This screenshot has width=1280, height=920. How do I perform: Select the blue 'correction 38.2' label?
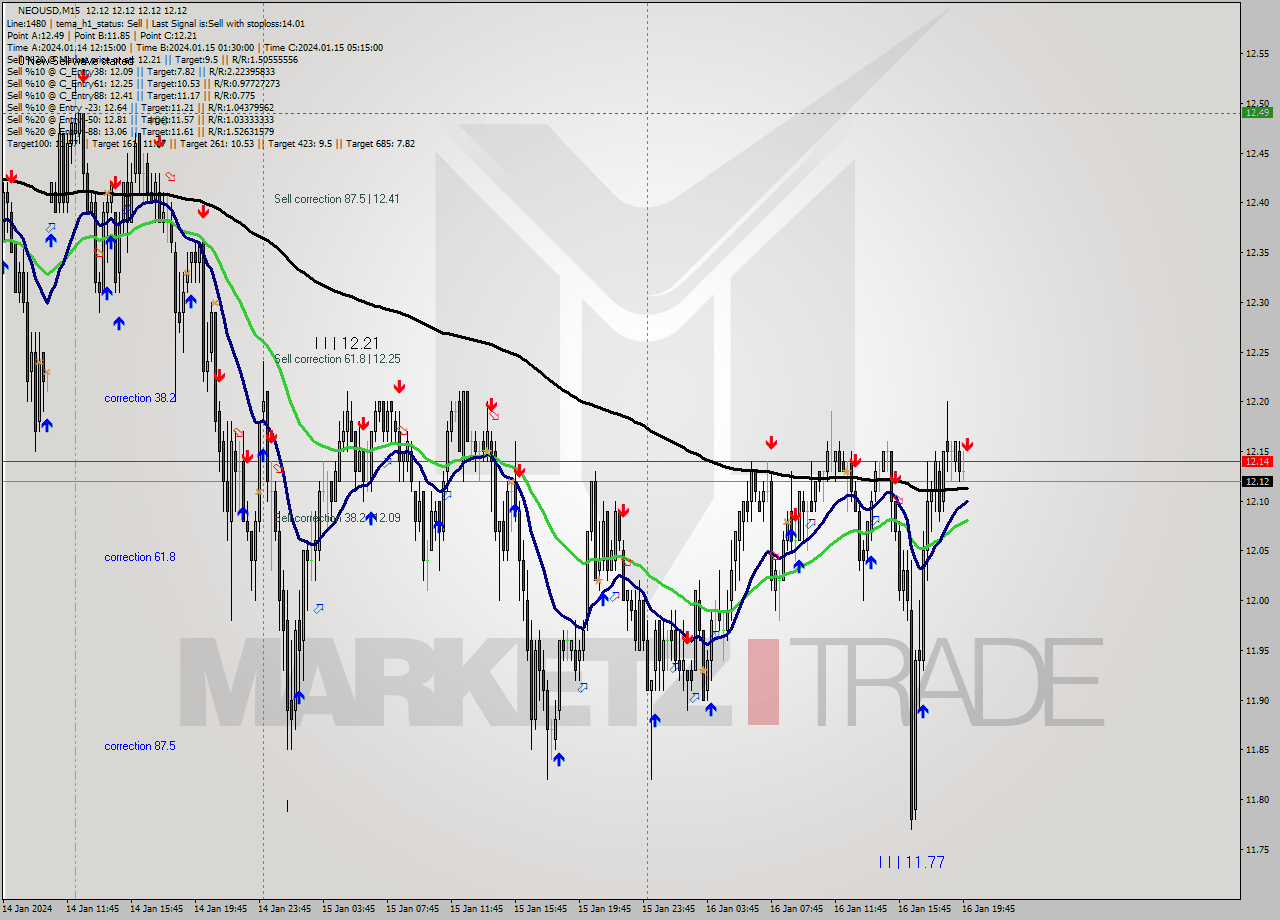140,398
